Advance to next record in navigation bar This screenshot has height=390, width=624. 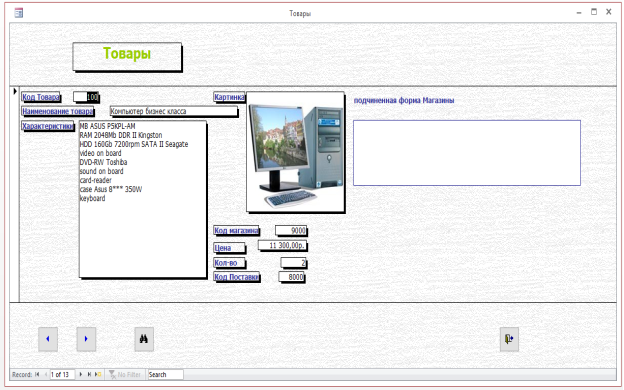[x=81, y=374]
